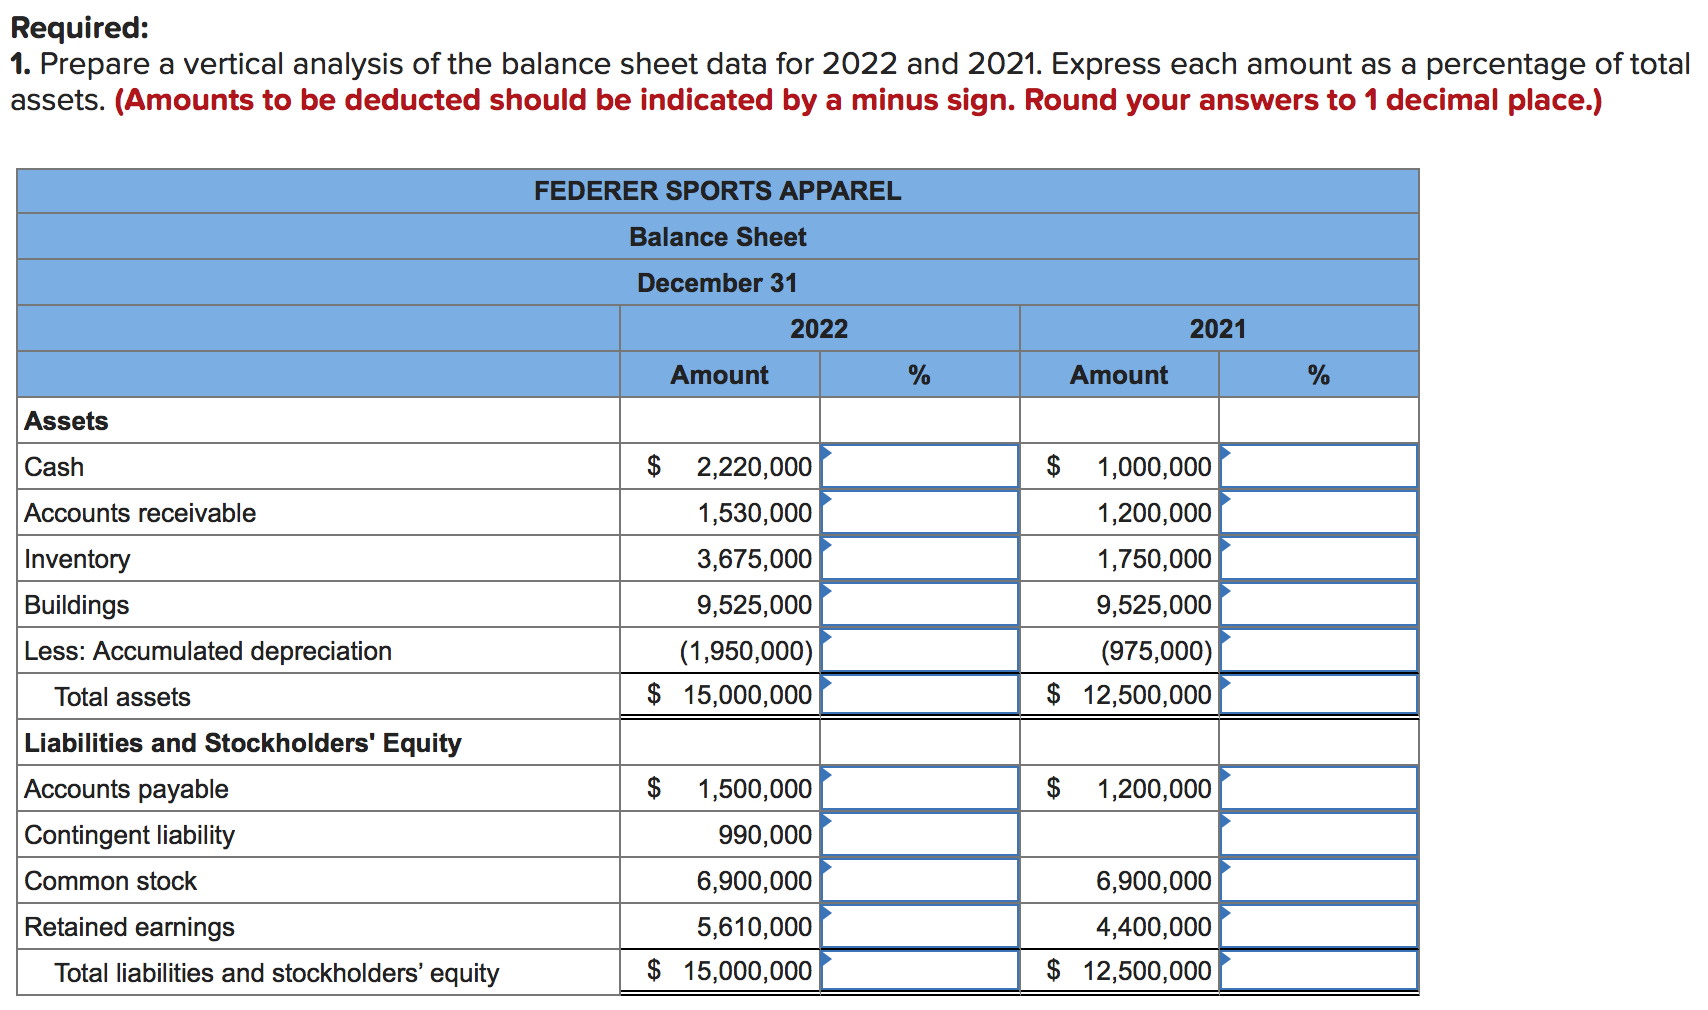This screenshot has height=1010, width=1708.
Task: Click 2021 Accumulated depreciation percentage field
Action: click(x=1318, y=650)
